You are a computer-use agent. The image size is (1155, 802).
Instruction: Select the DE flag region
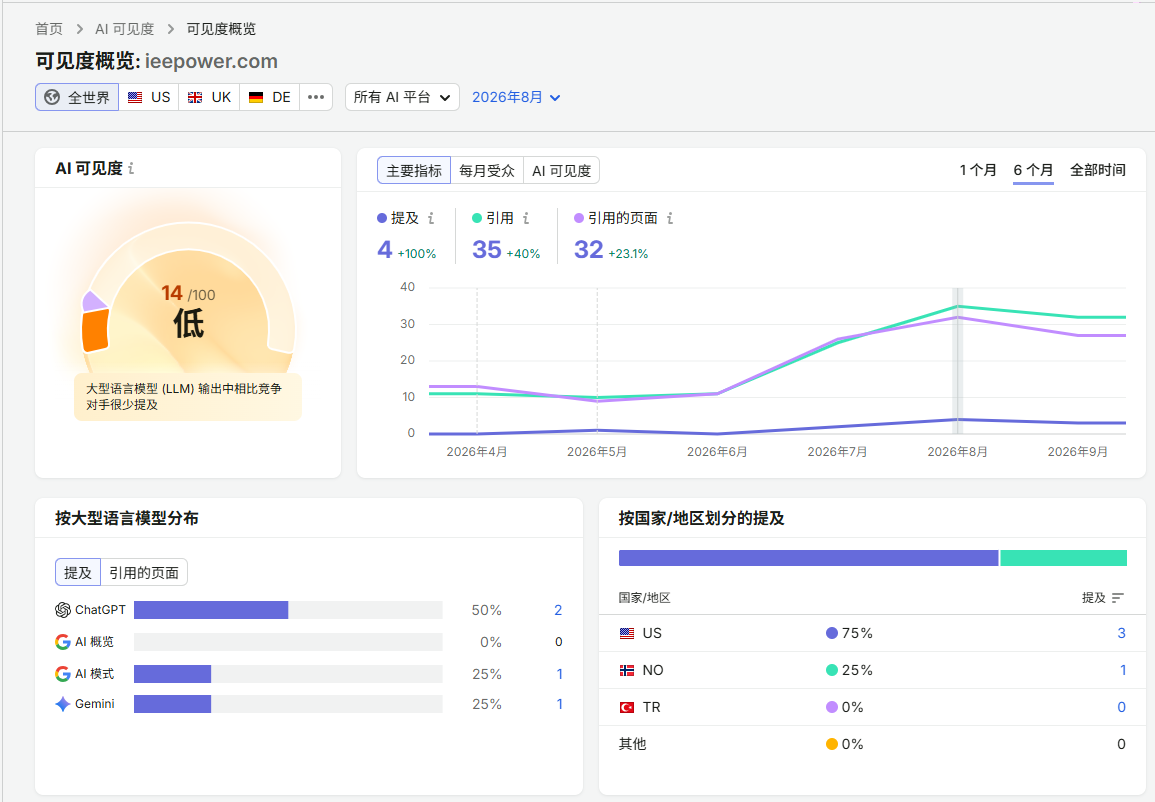click(270, 97)
